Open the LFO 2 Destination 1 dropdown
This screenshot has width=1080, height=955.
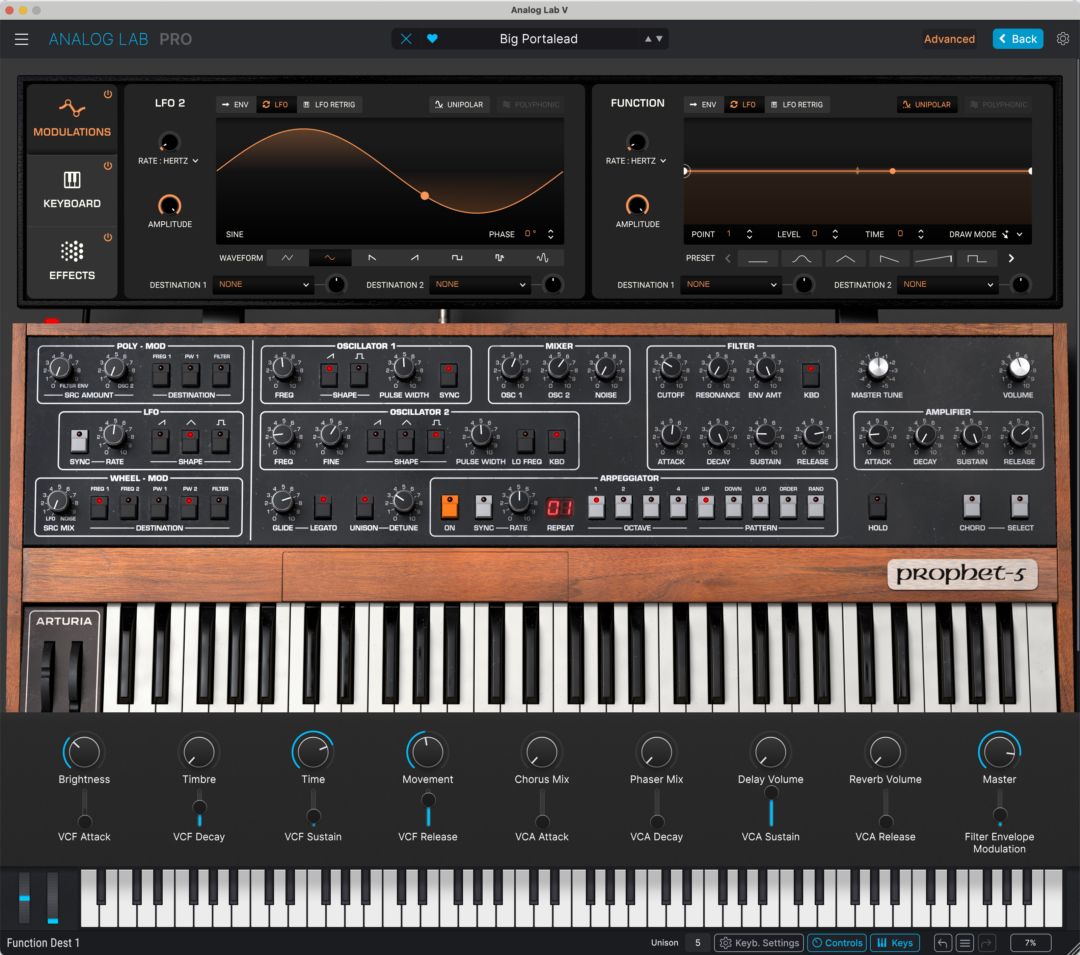click(263, 284)
